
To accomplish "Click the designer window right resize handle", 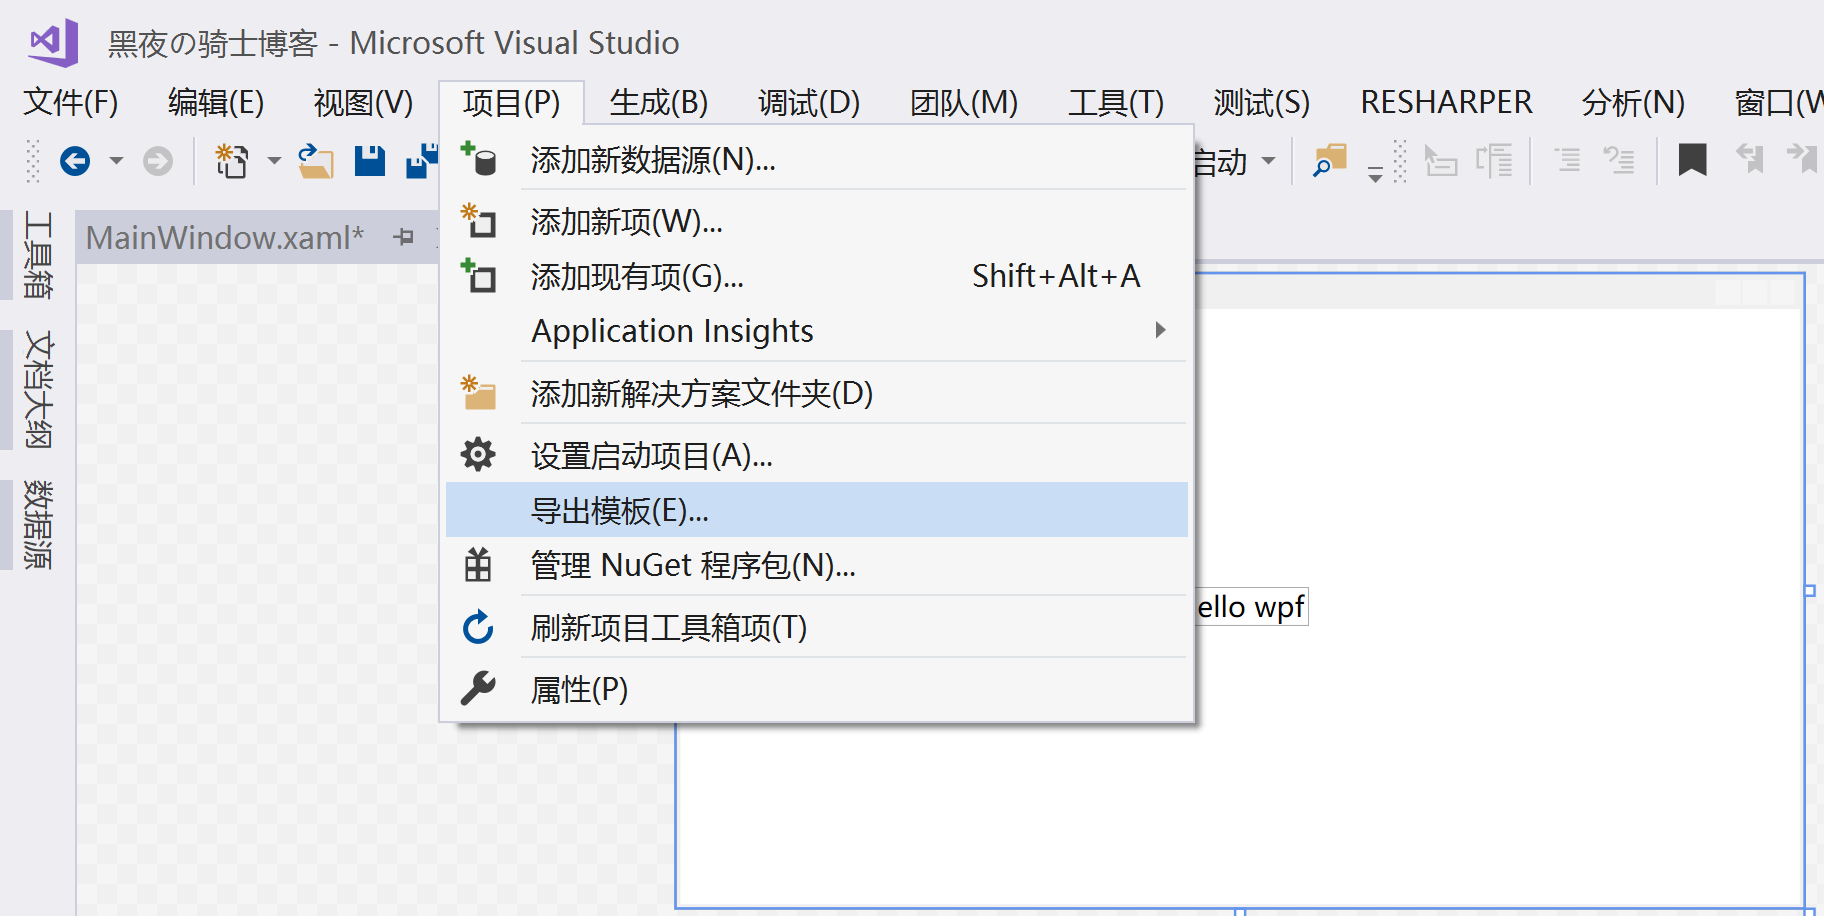I will [x=1810, y=590].
